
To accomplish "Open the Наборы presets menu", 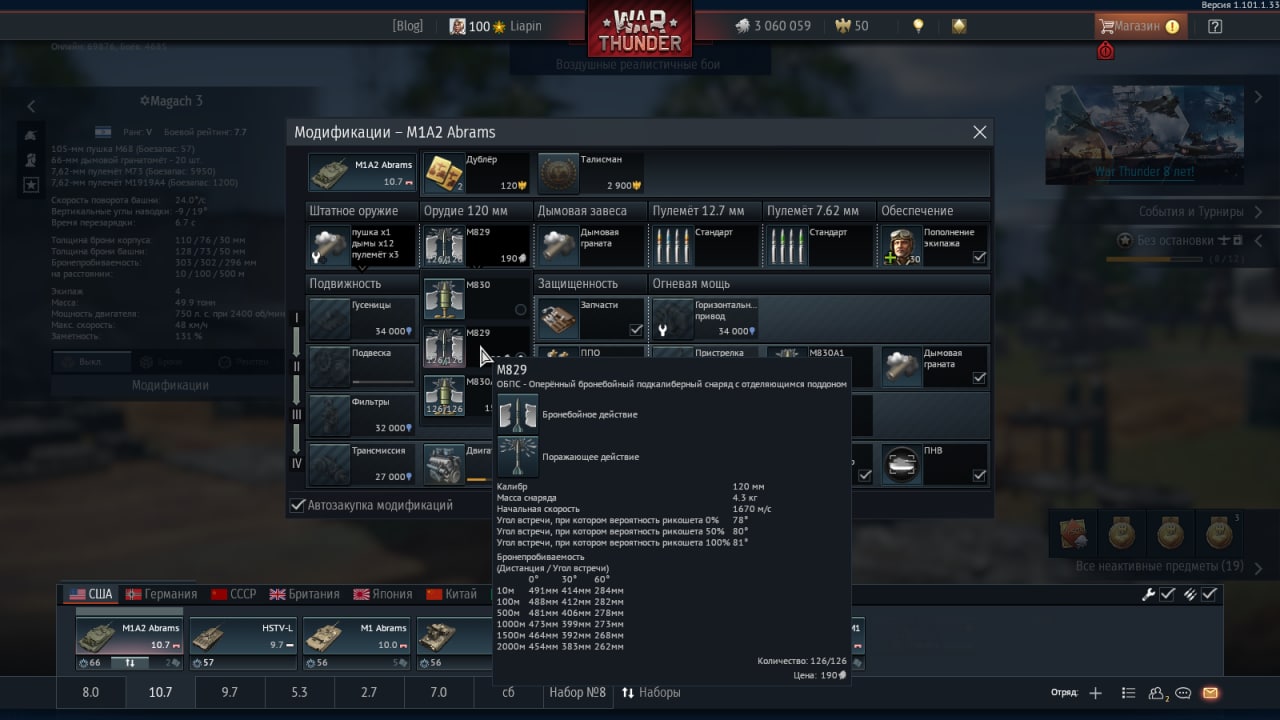I will point(651,692).
